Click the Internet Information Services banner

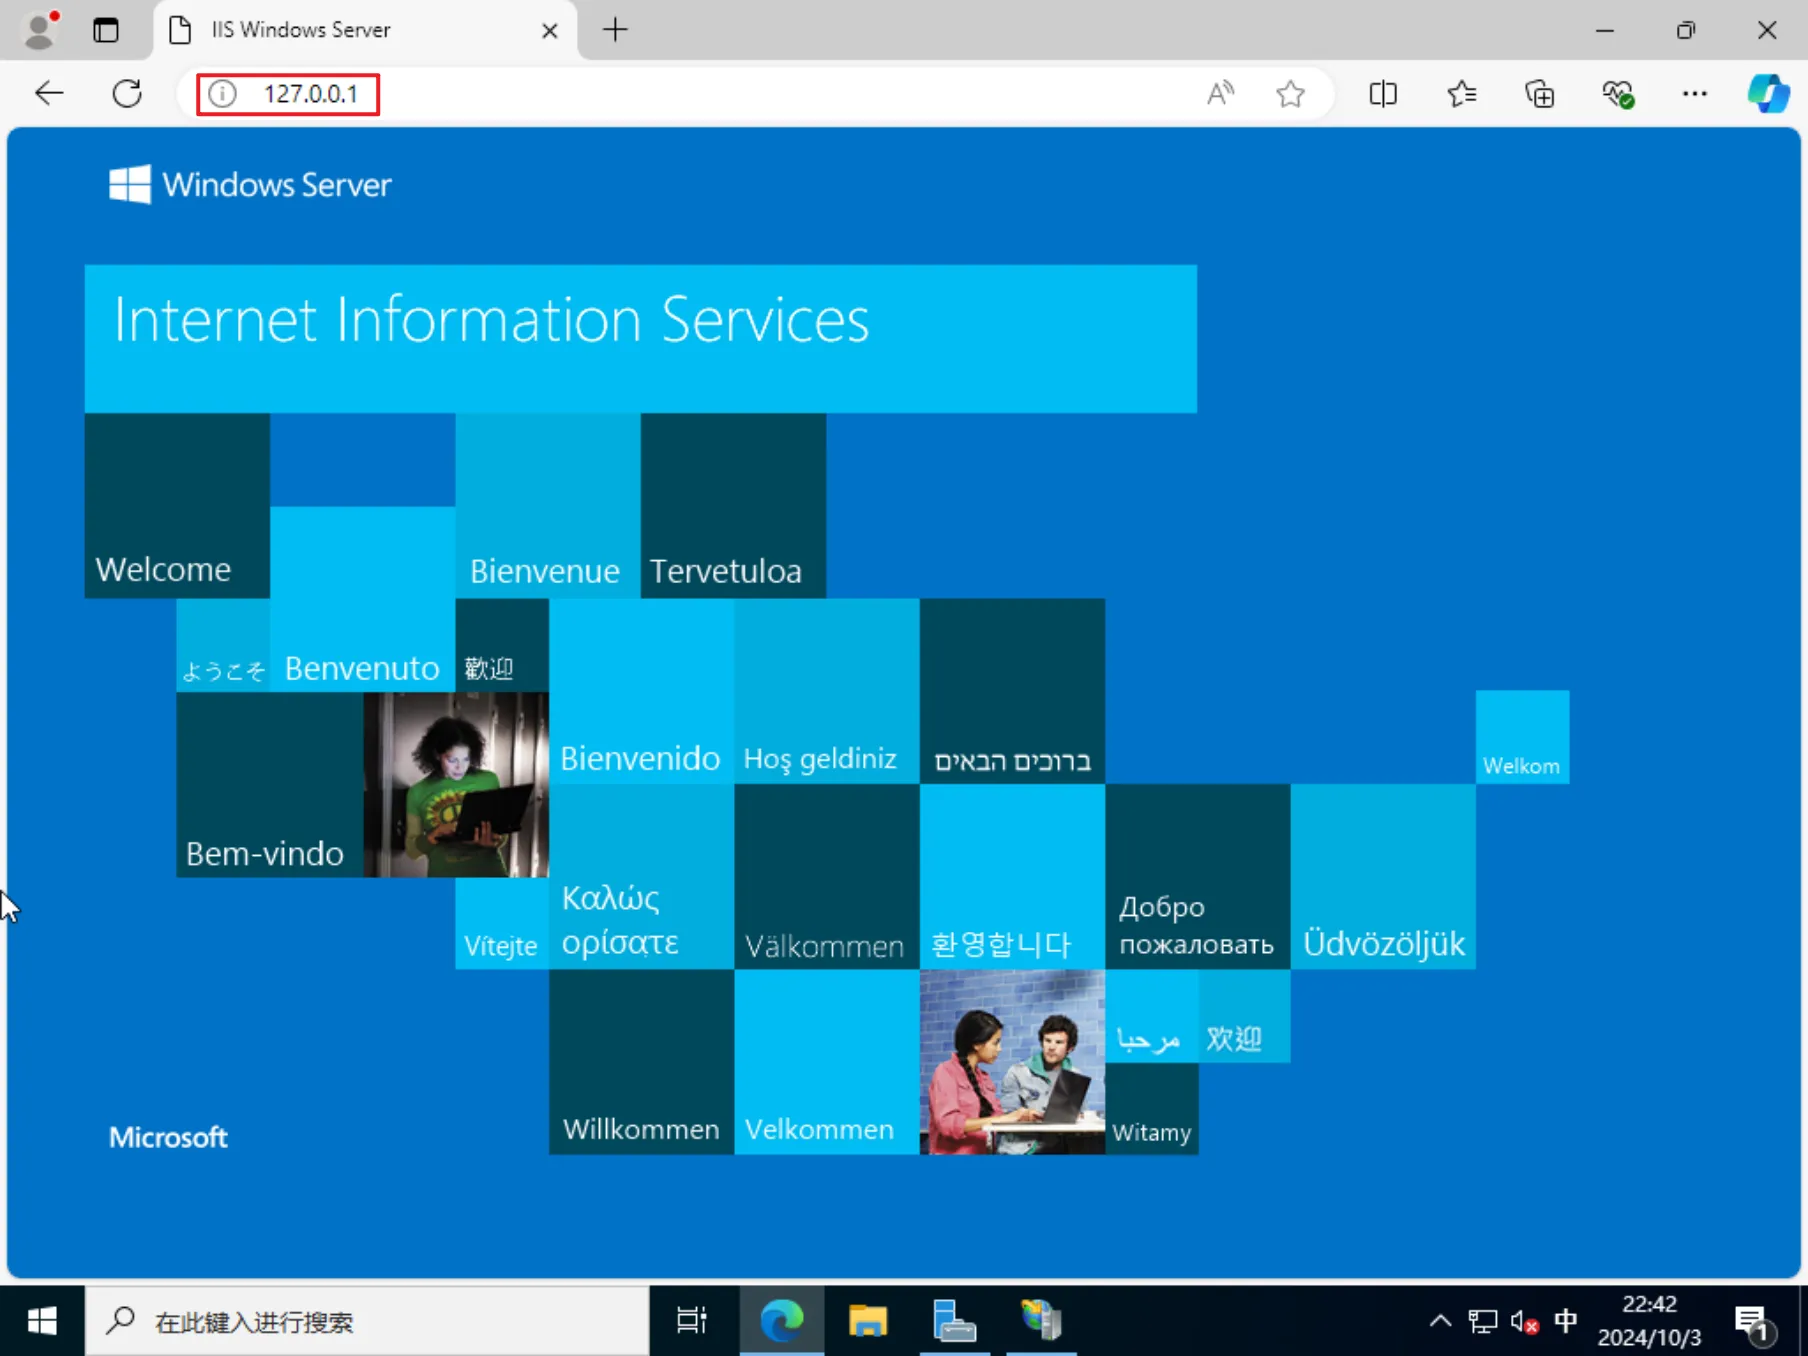pos(641,339)
